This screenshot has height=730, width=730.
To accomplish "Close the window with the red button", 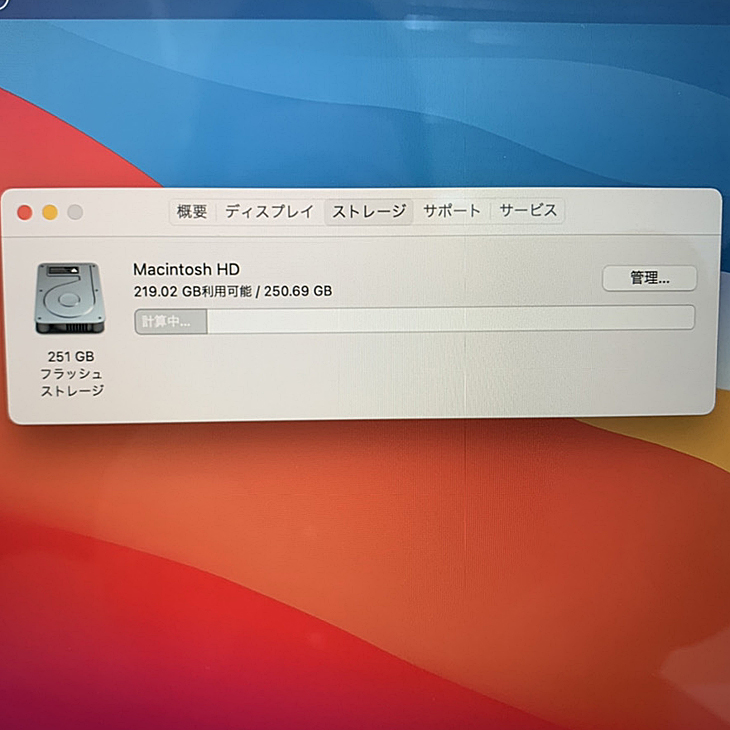I will (x=25, y=213).
